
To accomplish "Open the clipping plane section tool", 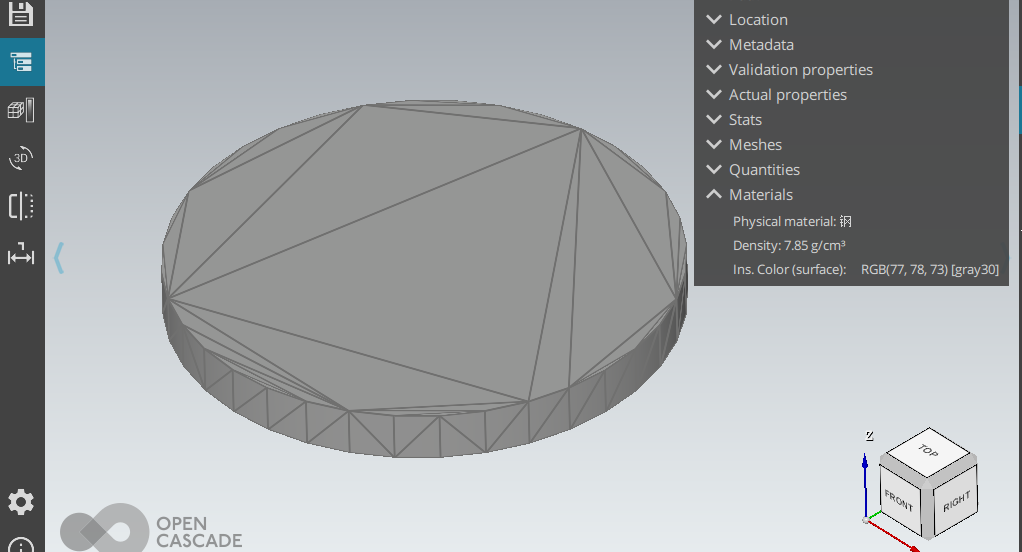I will pyautogui.click(x=21, y=206).
